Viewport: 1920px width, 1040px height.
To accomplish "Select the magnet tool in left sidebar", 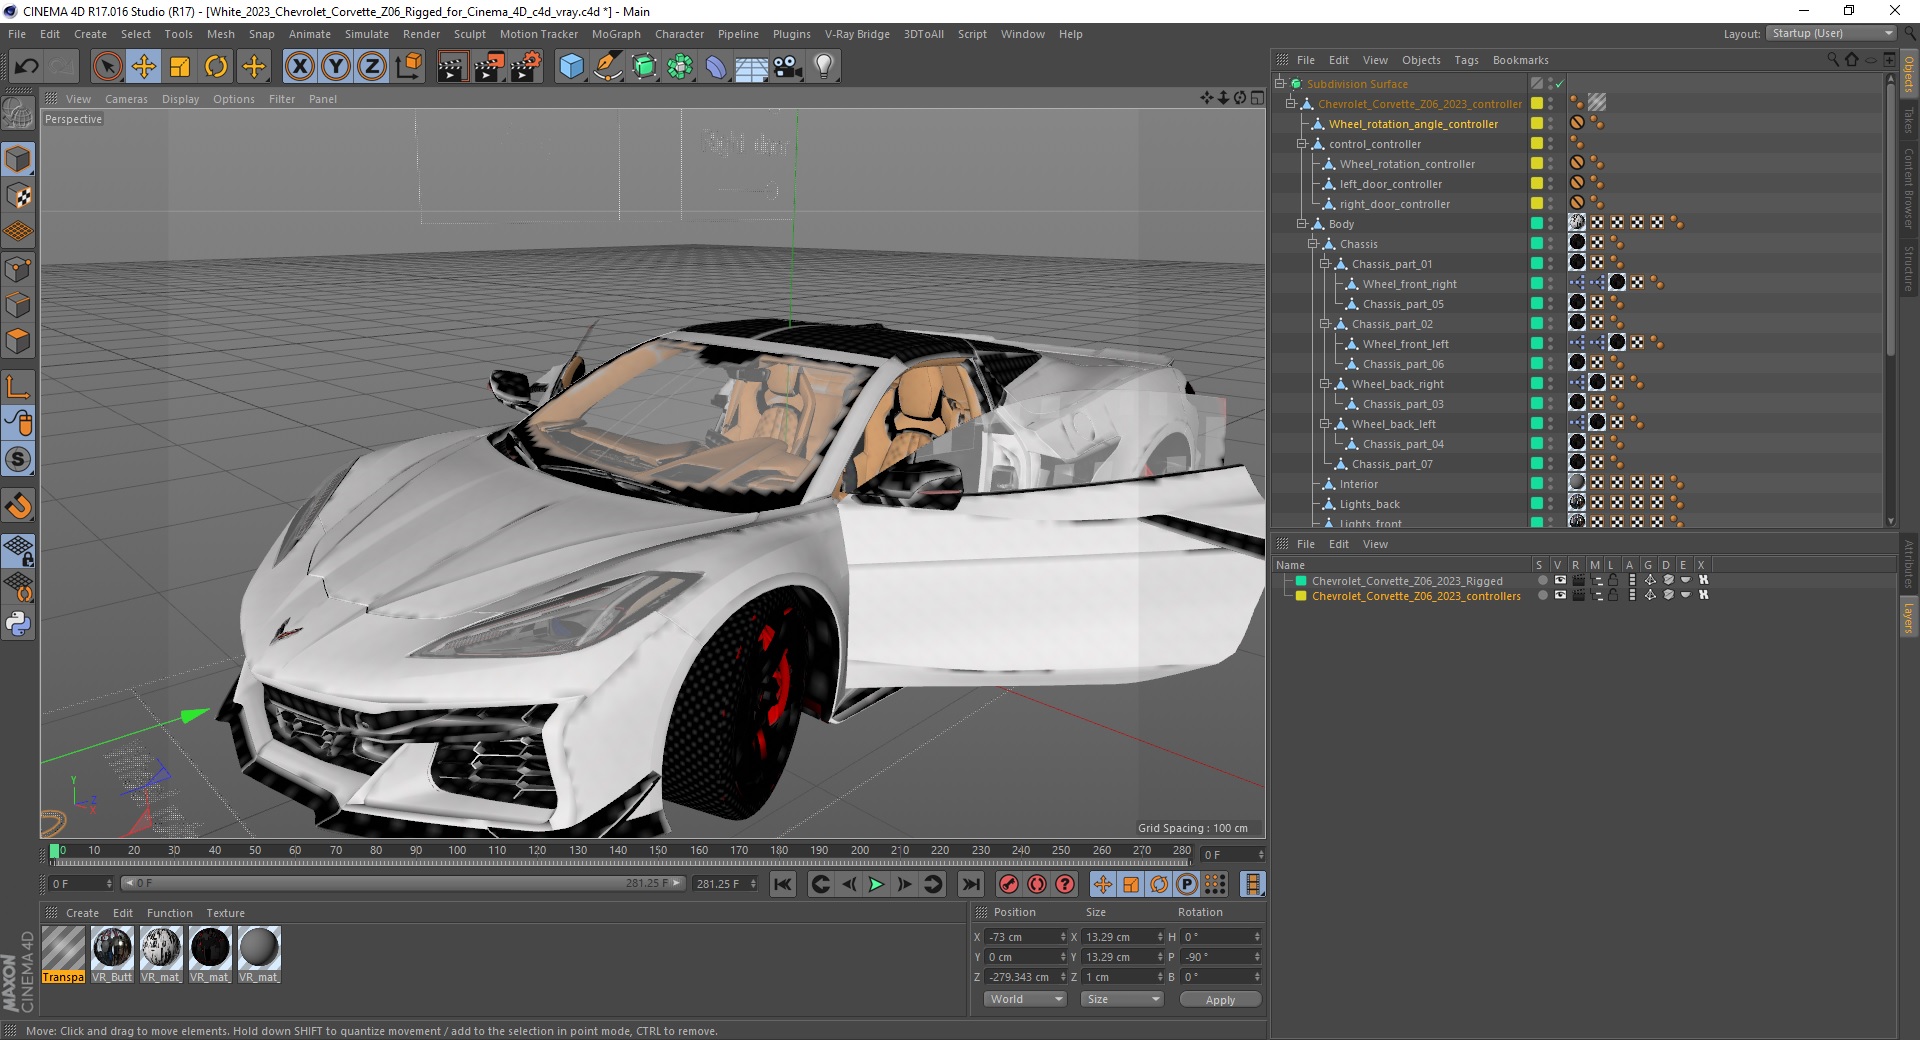I will [18, 506].
